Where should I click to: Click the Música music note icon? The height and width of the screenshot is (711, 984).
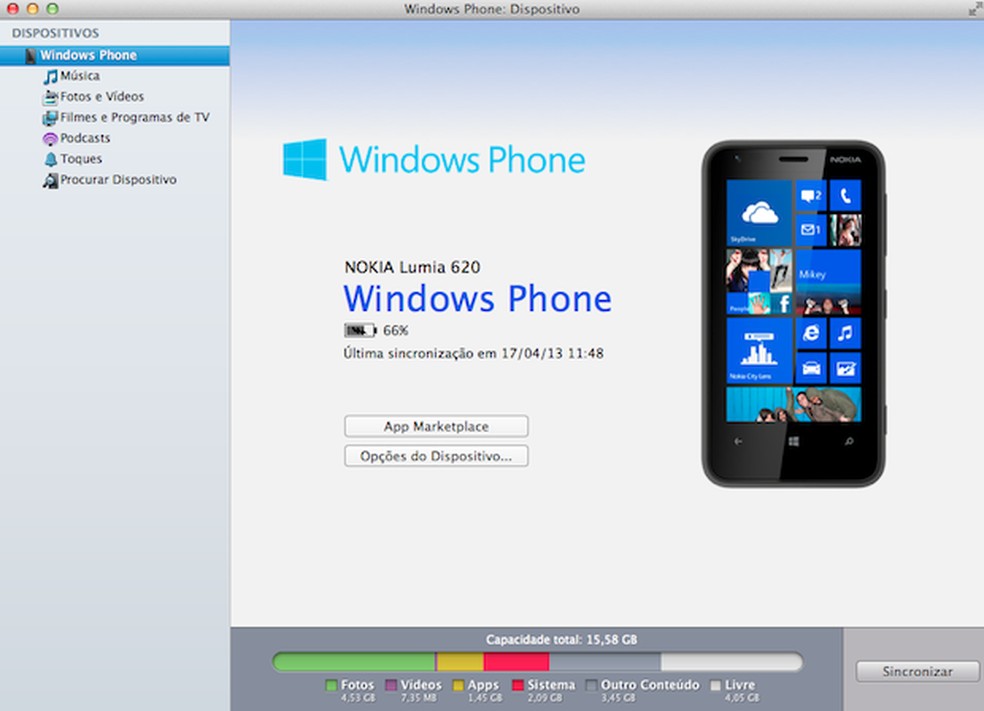[50, 77]
